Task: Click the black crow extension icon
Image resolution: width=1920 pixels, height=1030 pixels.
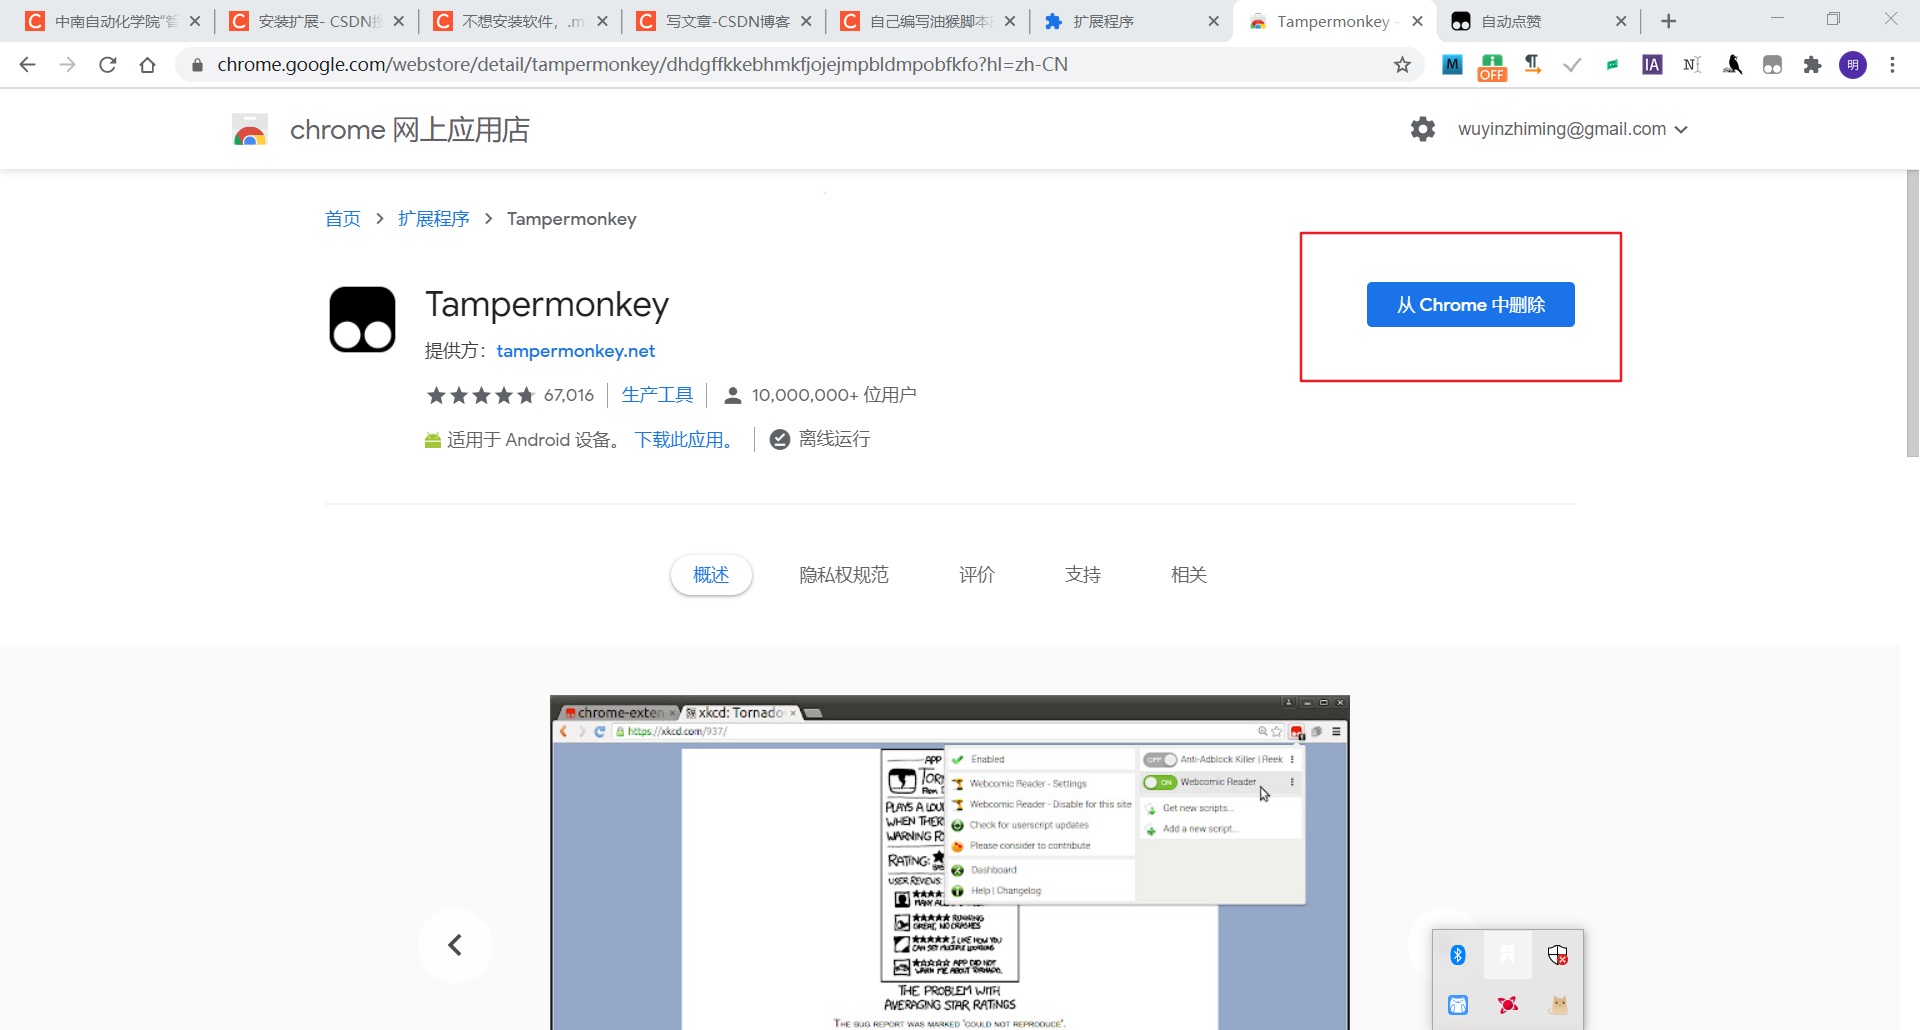Action: [1732, 65]
